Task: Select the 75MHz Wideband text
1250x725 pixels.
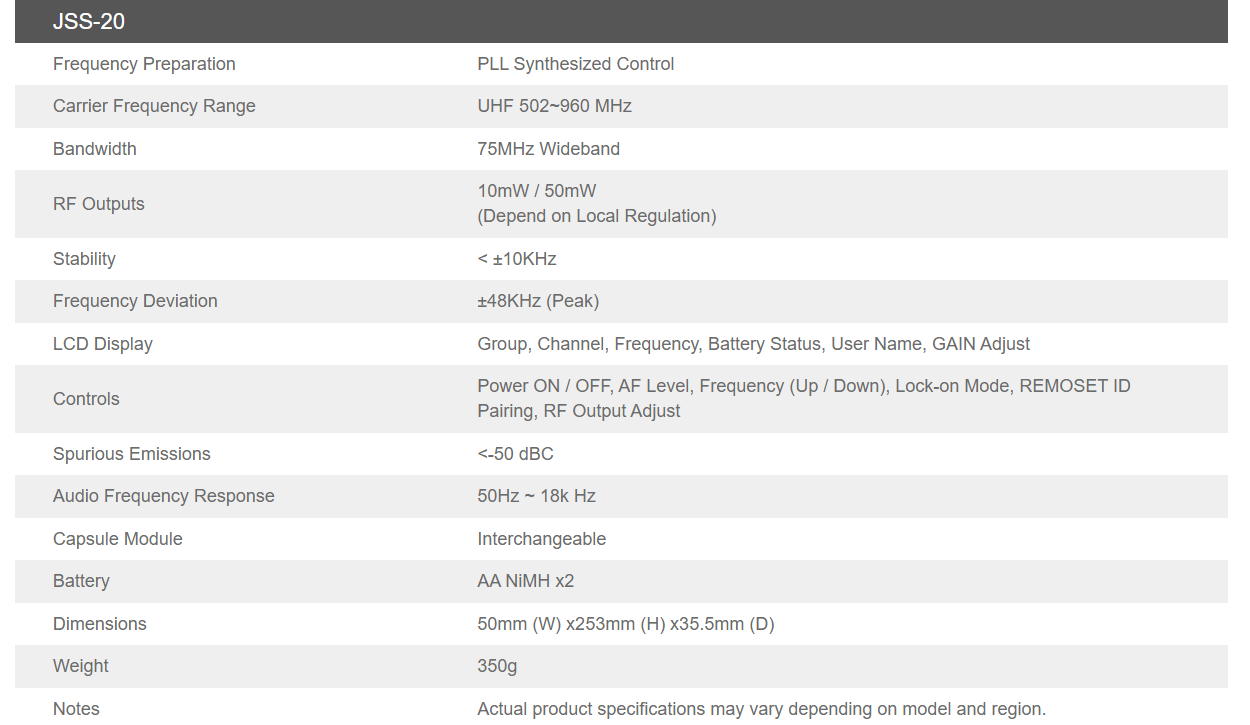Action: [x=548, y=149]
